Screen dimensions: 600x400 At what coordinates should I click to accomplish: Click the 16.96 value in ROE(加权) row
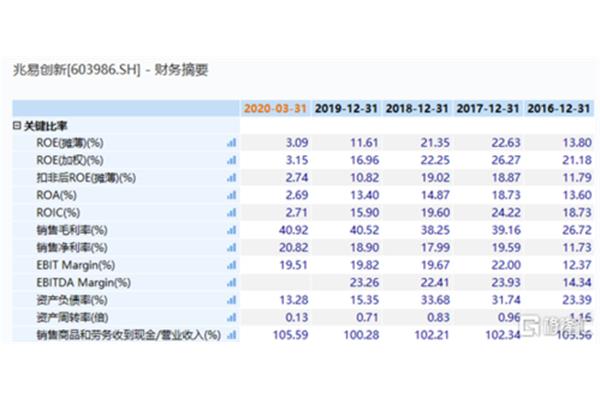click(365, 160)
